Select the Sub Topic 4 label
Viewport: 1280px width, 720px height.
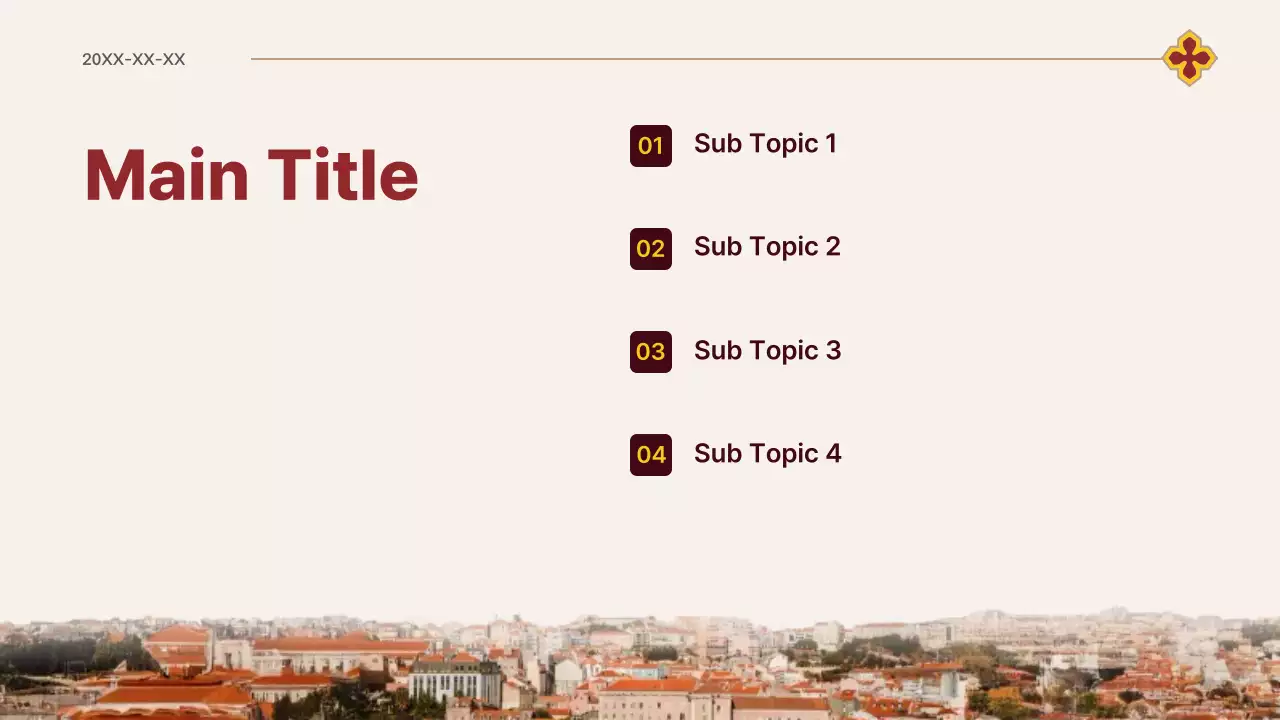(767, 454)
